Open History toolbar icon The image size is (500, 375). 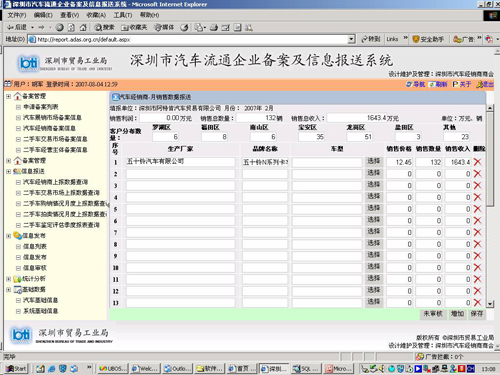click(184, 28)
